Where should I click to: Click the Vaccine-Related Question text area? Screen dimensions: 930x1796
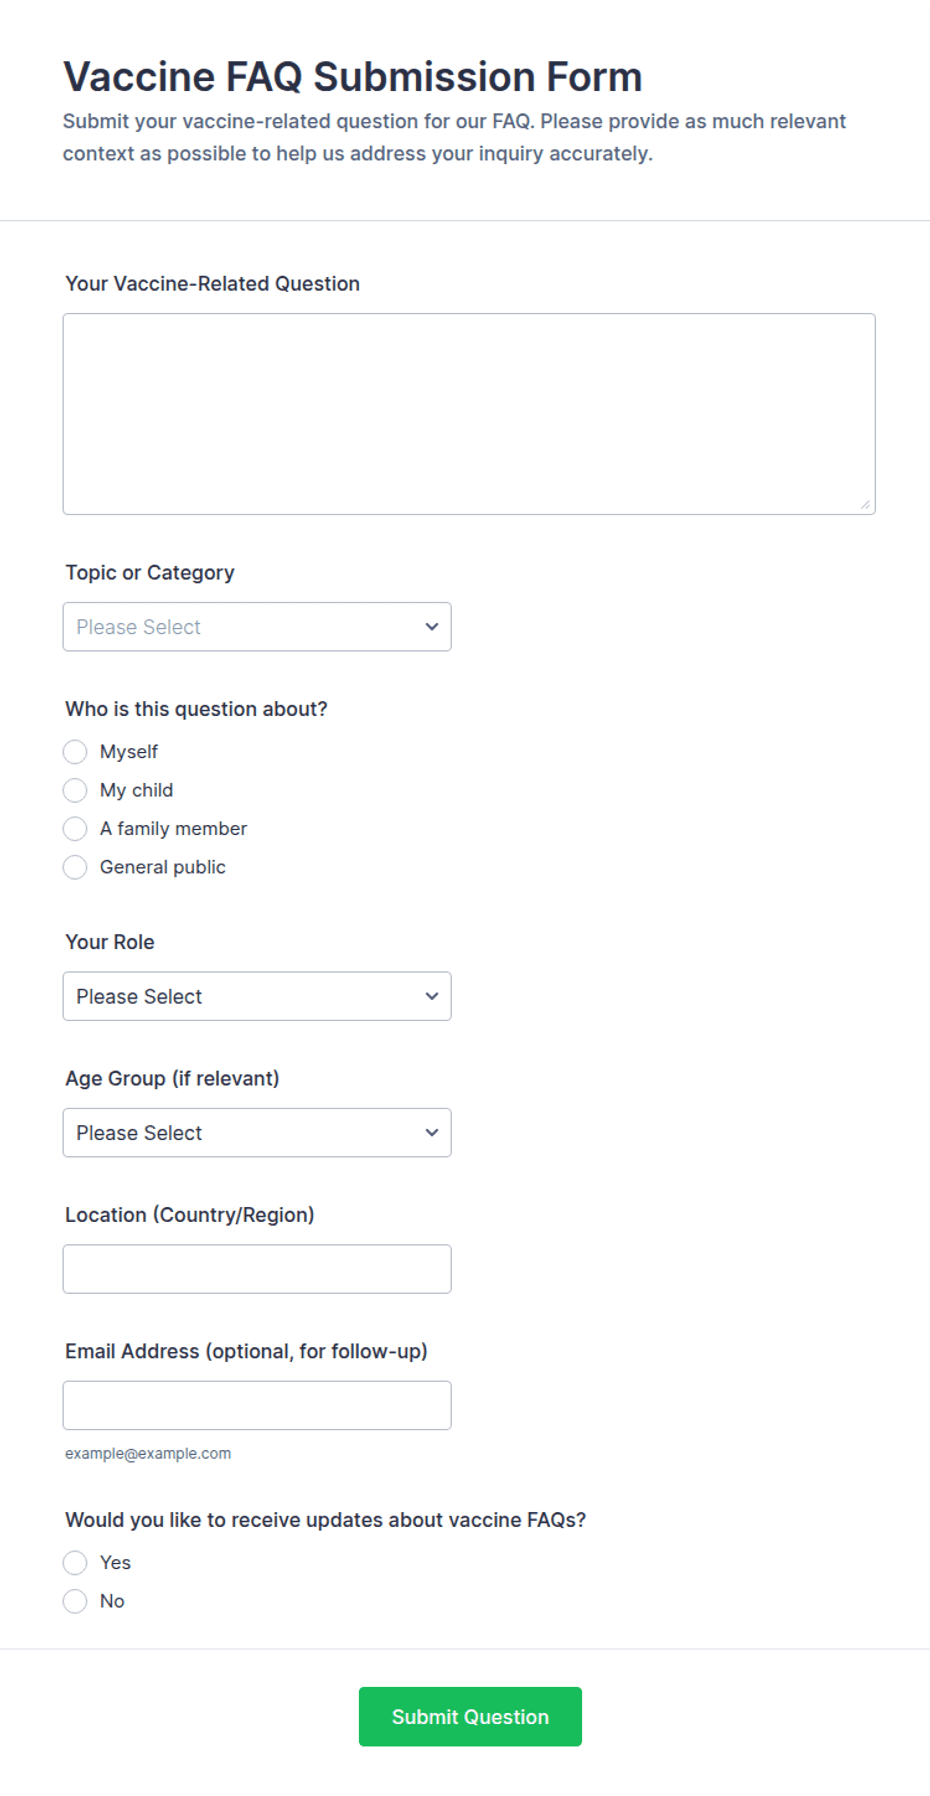click(469, 414)
